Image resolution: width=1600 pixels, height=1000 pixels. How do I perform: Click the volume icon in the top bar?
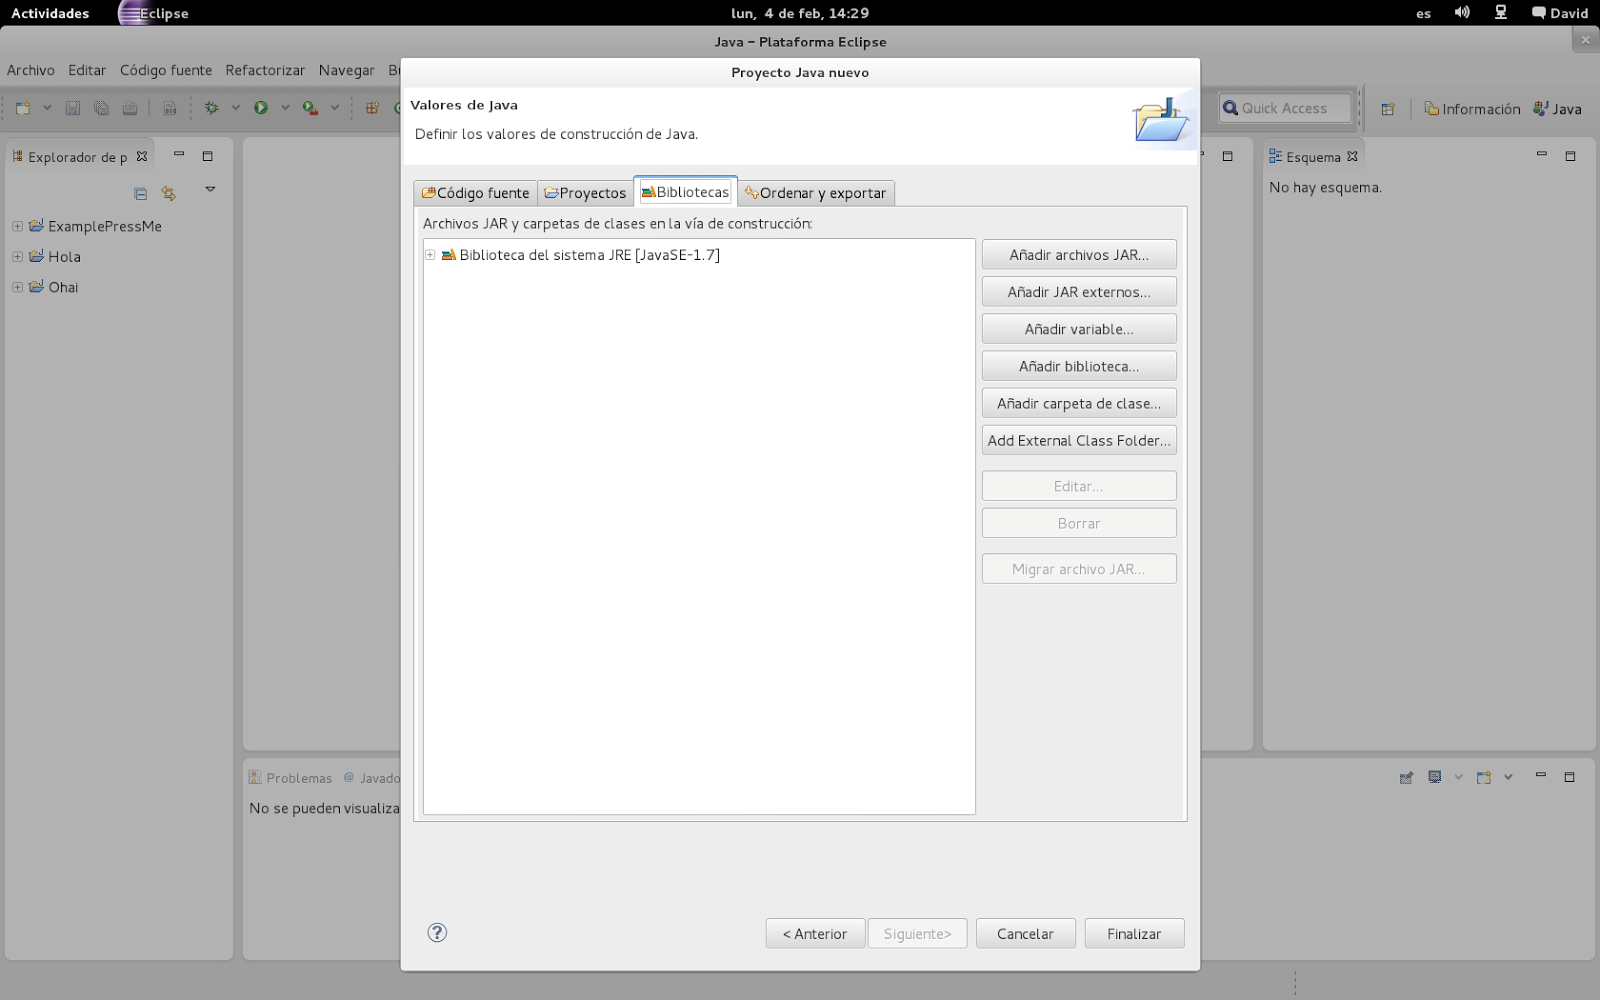(x=1461, y=13)
